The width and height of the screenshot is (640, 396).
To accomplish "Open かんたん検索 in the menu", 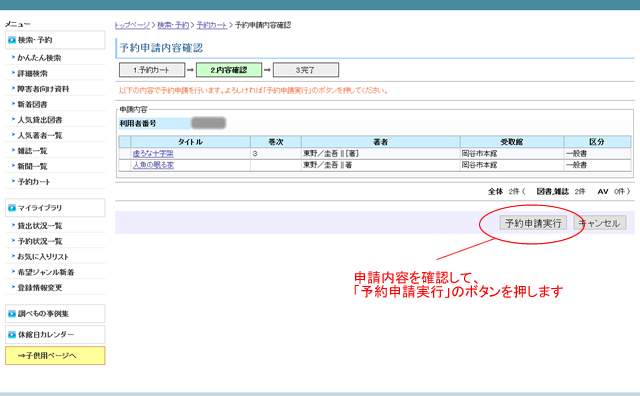I will tap(39, 58).
